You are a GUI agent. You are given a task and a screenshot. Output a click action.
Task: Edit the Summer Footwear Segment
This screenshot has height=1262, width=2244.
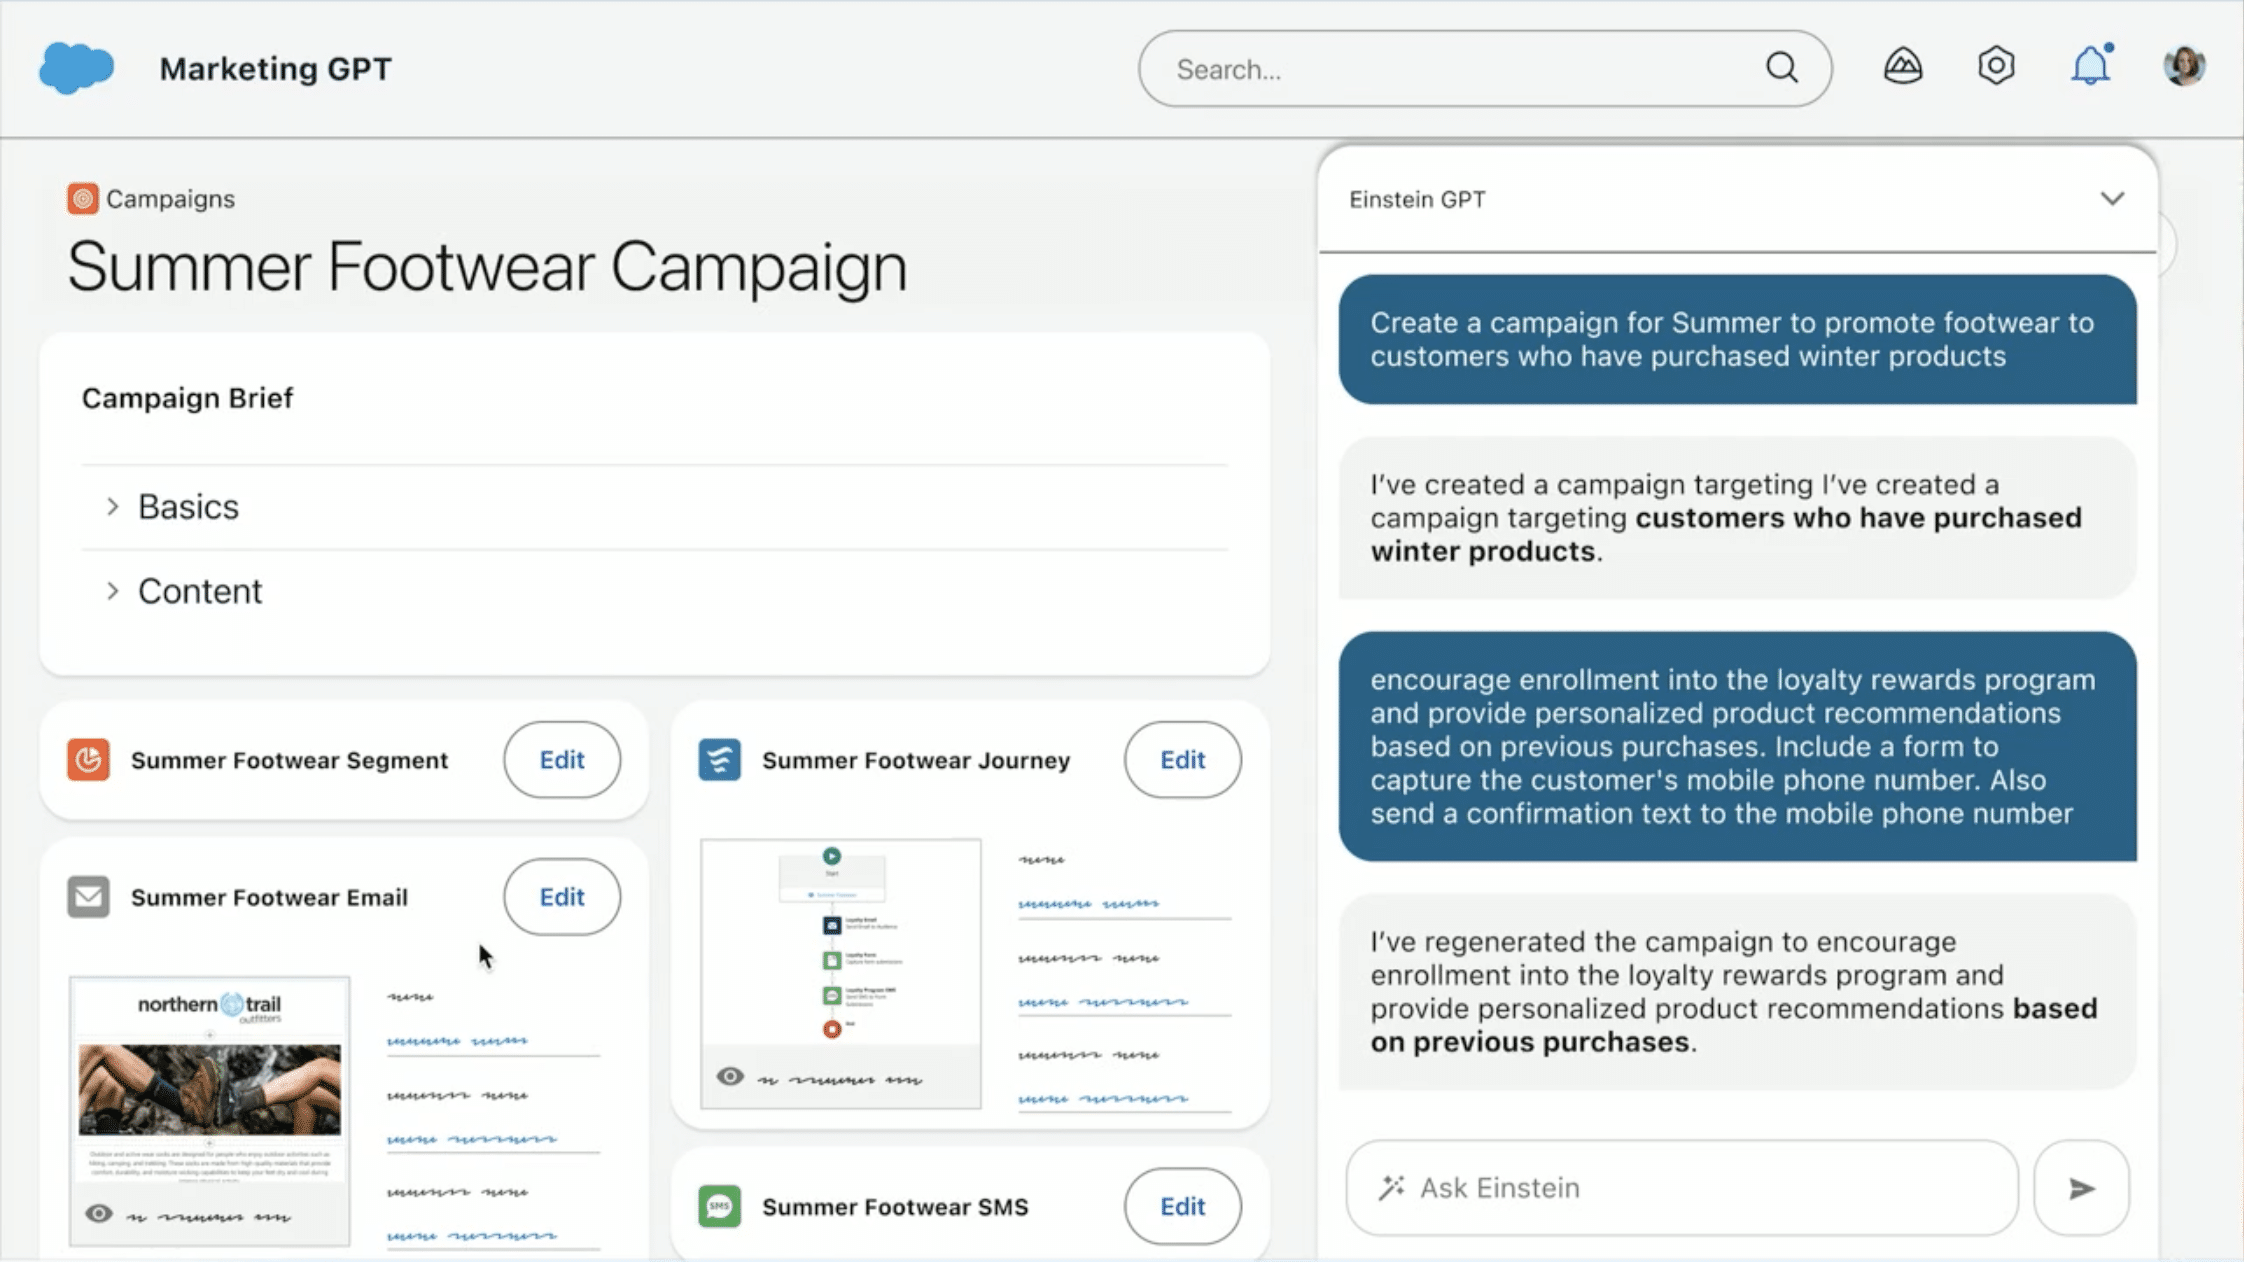point(561,760)
